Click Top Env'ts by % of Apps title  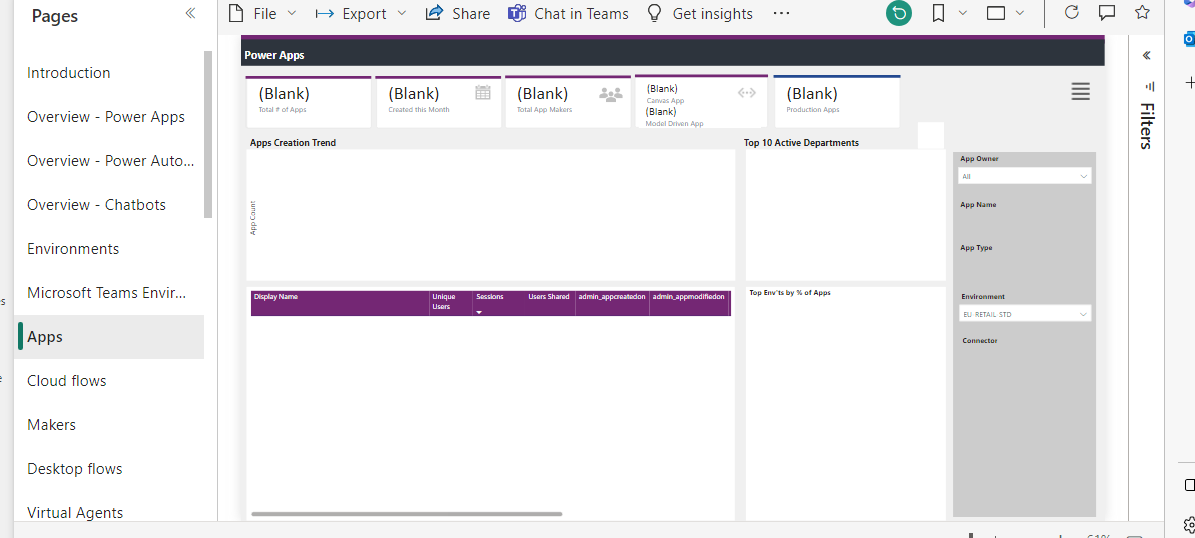[x=790, y=293]
